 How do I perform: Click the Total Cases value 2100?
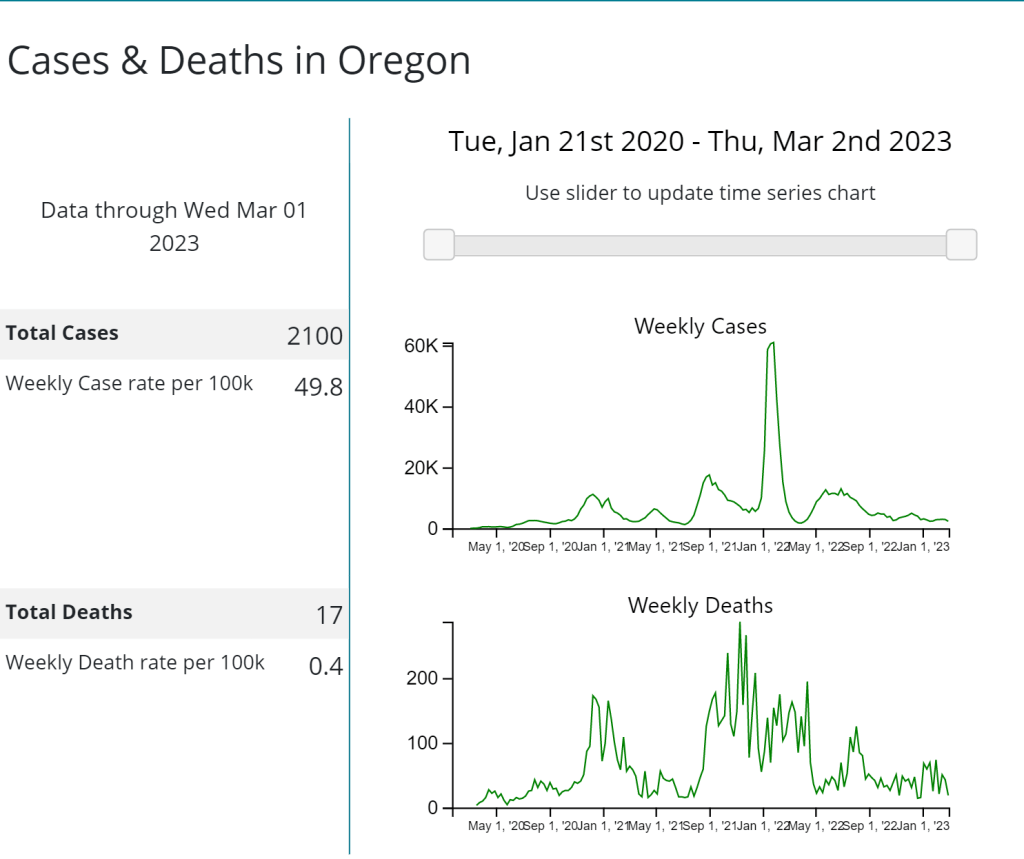click(315, 336)
